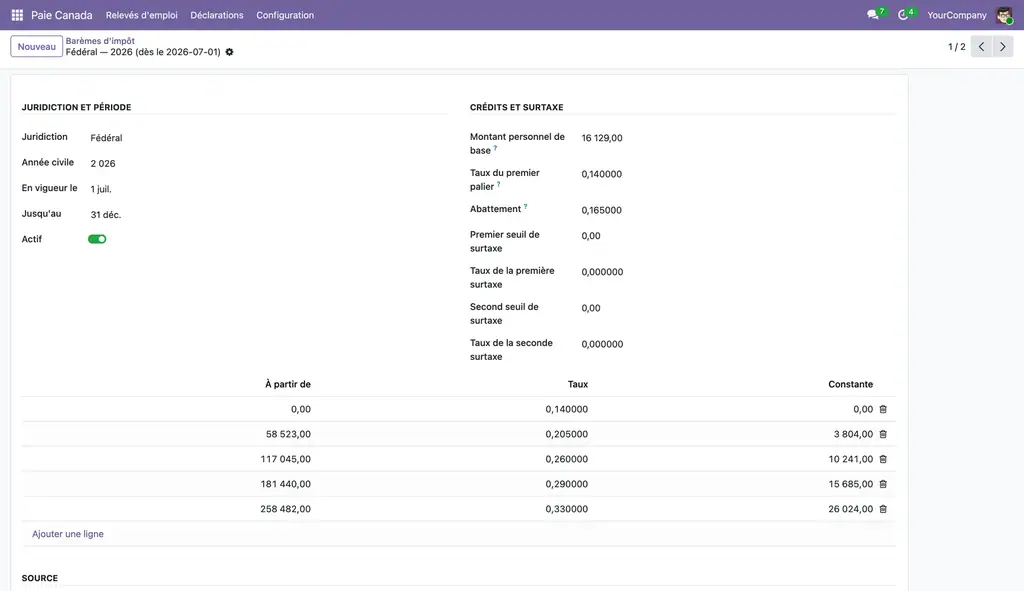
Task: Toggle the Actif switch off
Action: [x=97, y=239]
